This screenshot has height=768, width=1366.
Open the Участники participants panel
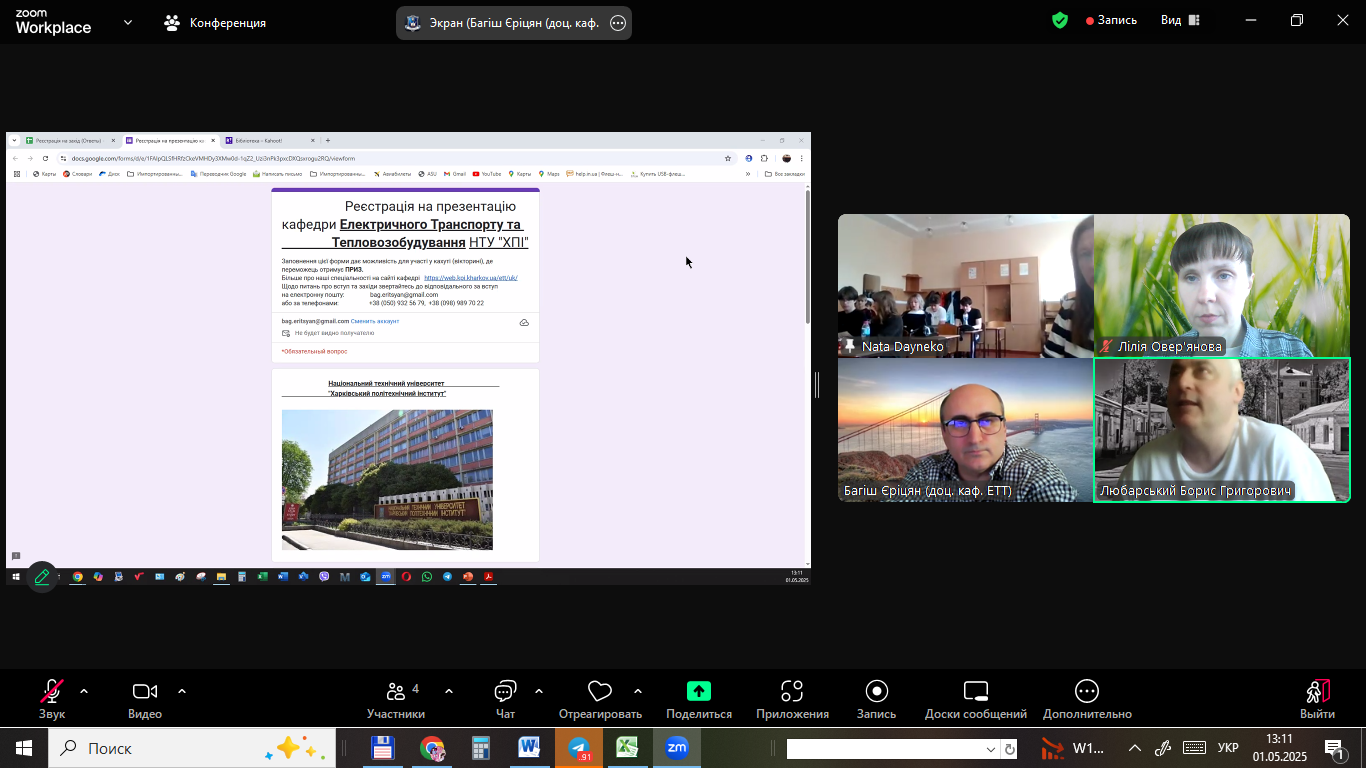(396, 692)
